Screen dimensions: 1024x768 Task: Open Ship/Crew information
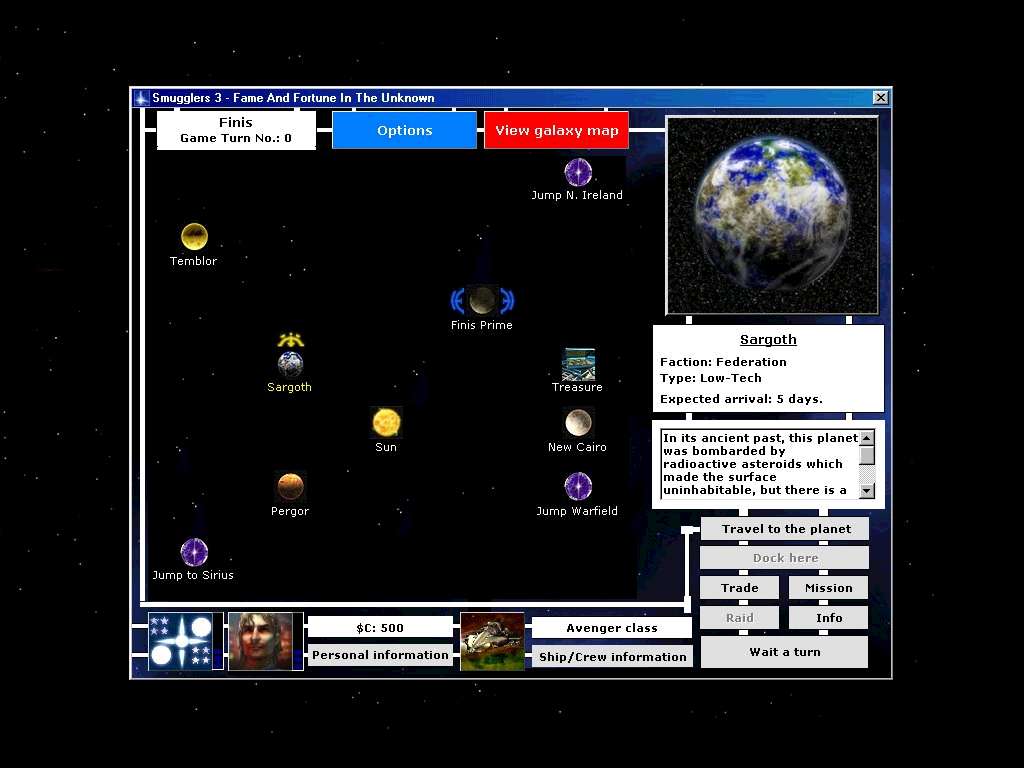pos(612,656)
